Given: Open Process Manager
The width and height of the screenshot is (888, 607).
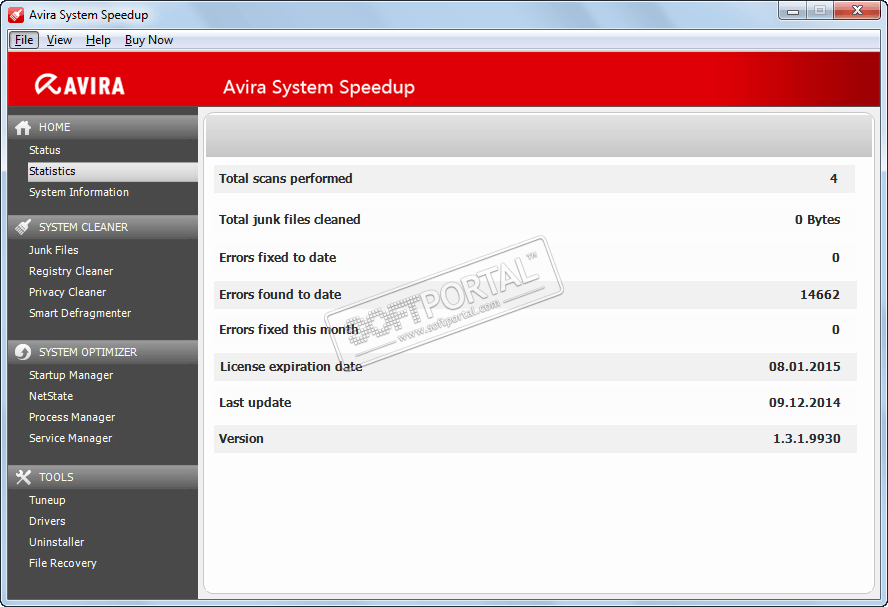Looking at the screenshot, I should click(x=72, y=417).
